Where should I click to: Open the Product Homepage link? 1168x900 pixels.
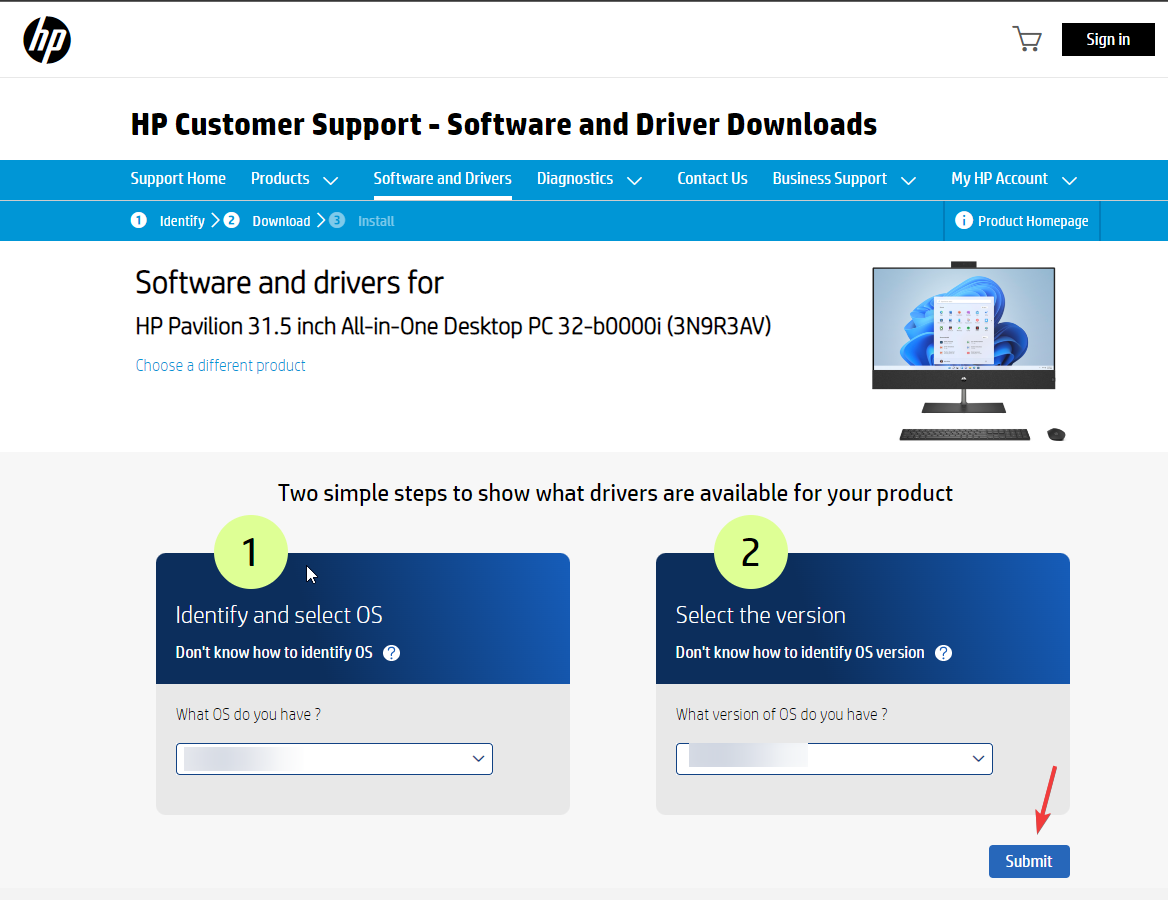pos(1033,221)
